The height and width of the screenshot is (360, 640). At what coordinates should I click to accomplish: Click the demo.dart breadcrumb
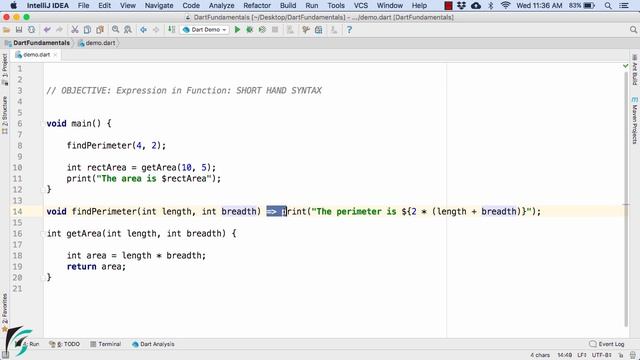pos(97,43)
